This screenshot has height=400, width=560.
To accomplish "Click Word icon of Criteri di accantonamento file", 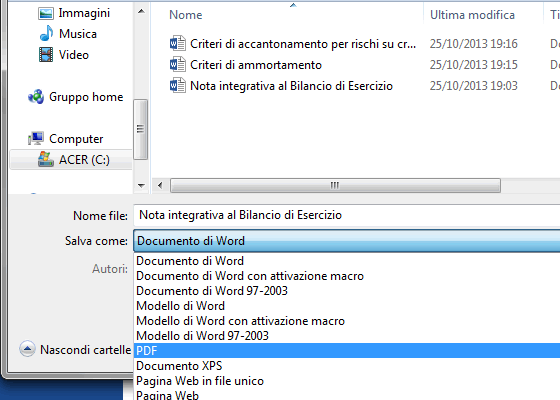I will 178,44.
